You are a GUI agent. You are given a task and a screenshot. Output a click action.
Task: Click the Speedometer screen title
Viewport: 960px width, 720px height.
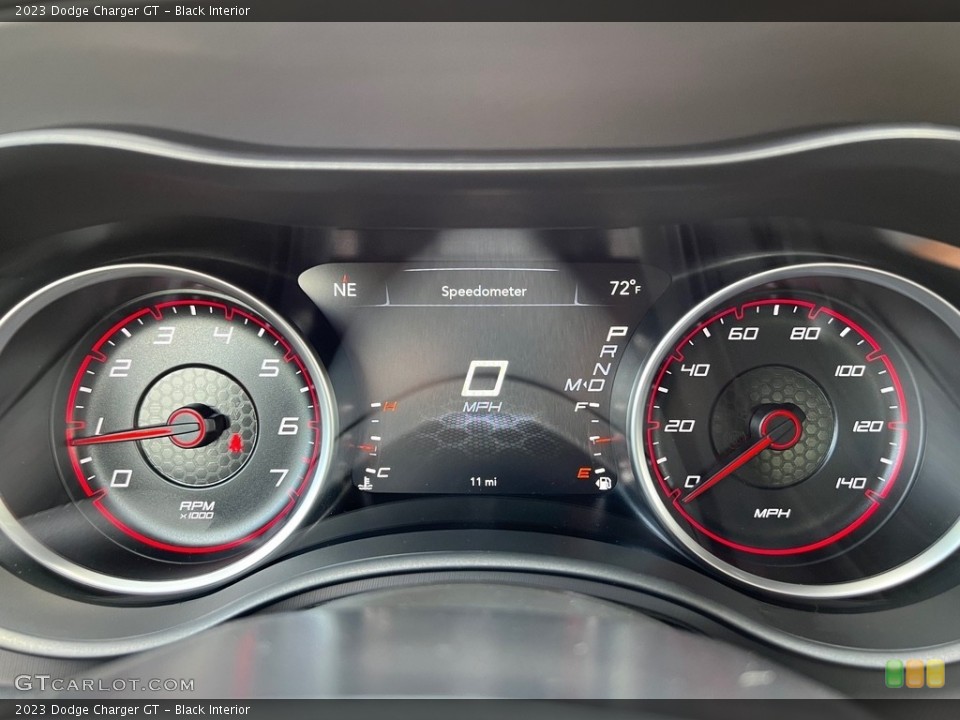(484, 291)
